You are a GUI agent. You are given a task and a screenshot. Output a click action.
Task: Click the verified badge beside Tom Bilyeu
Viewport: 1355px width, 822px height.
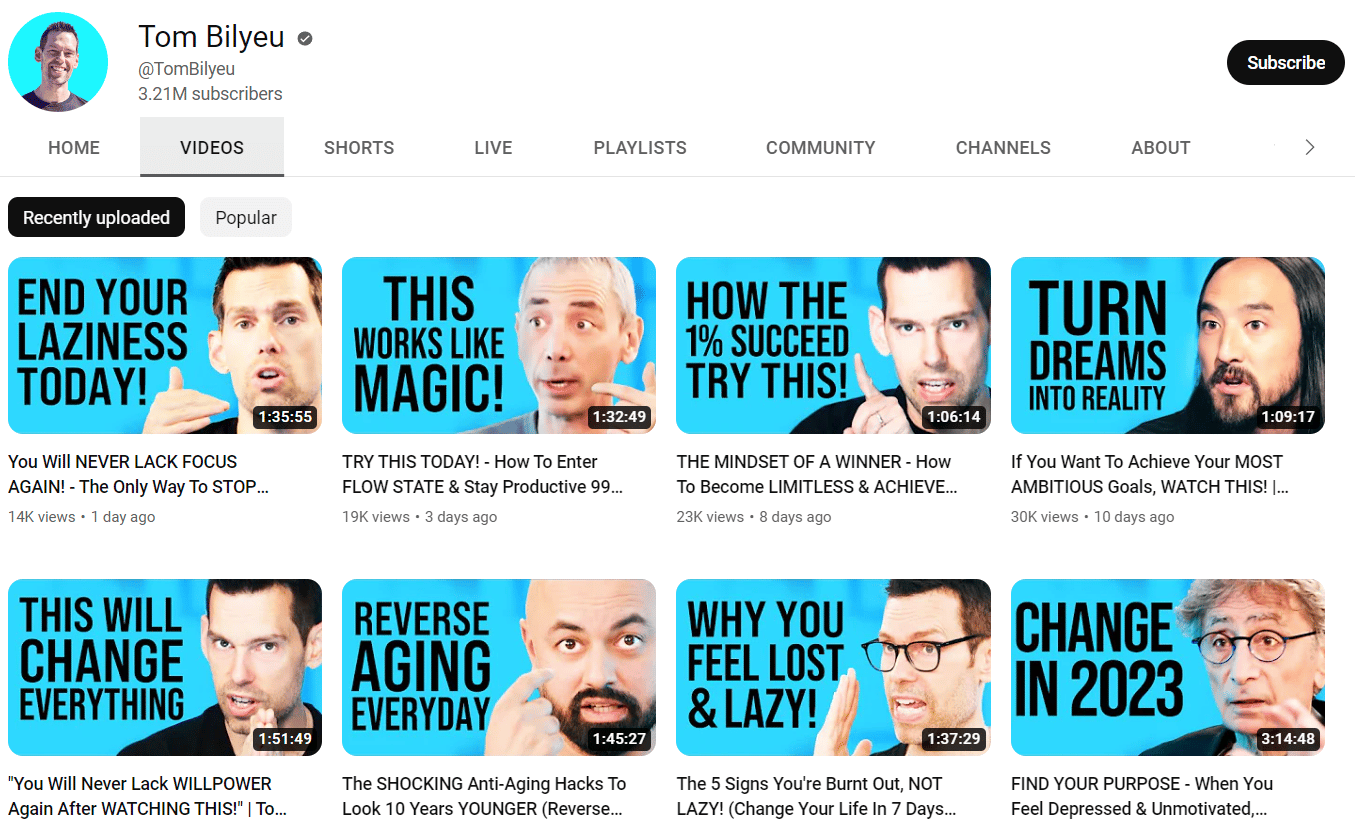[x=305, y=39]
